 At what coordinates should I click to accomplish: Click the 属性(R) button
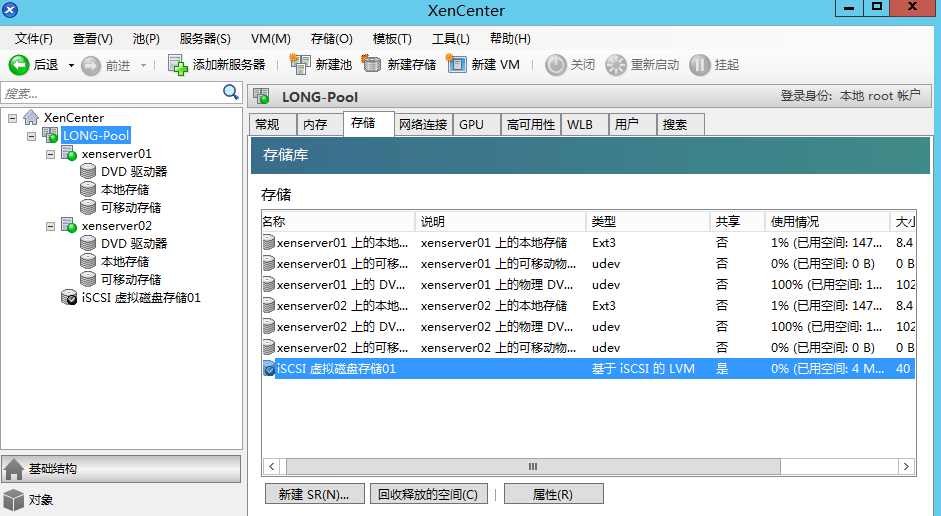(553, 494)
